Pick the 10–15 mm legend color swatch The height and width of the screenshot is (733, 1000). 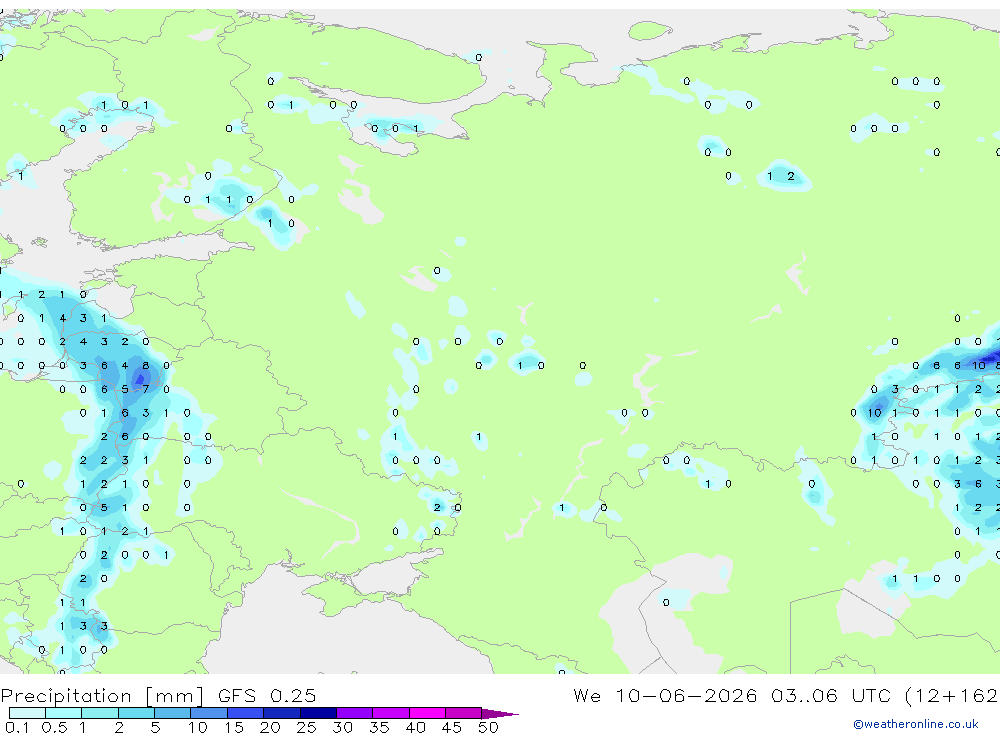coord(209,713)
